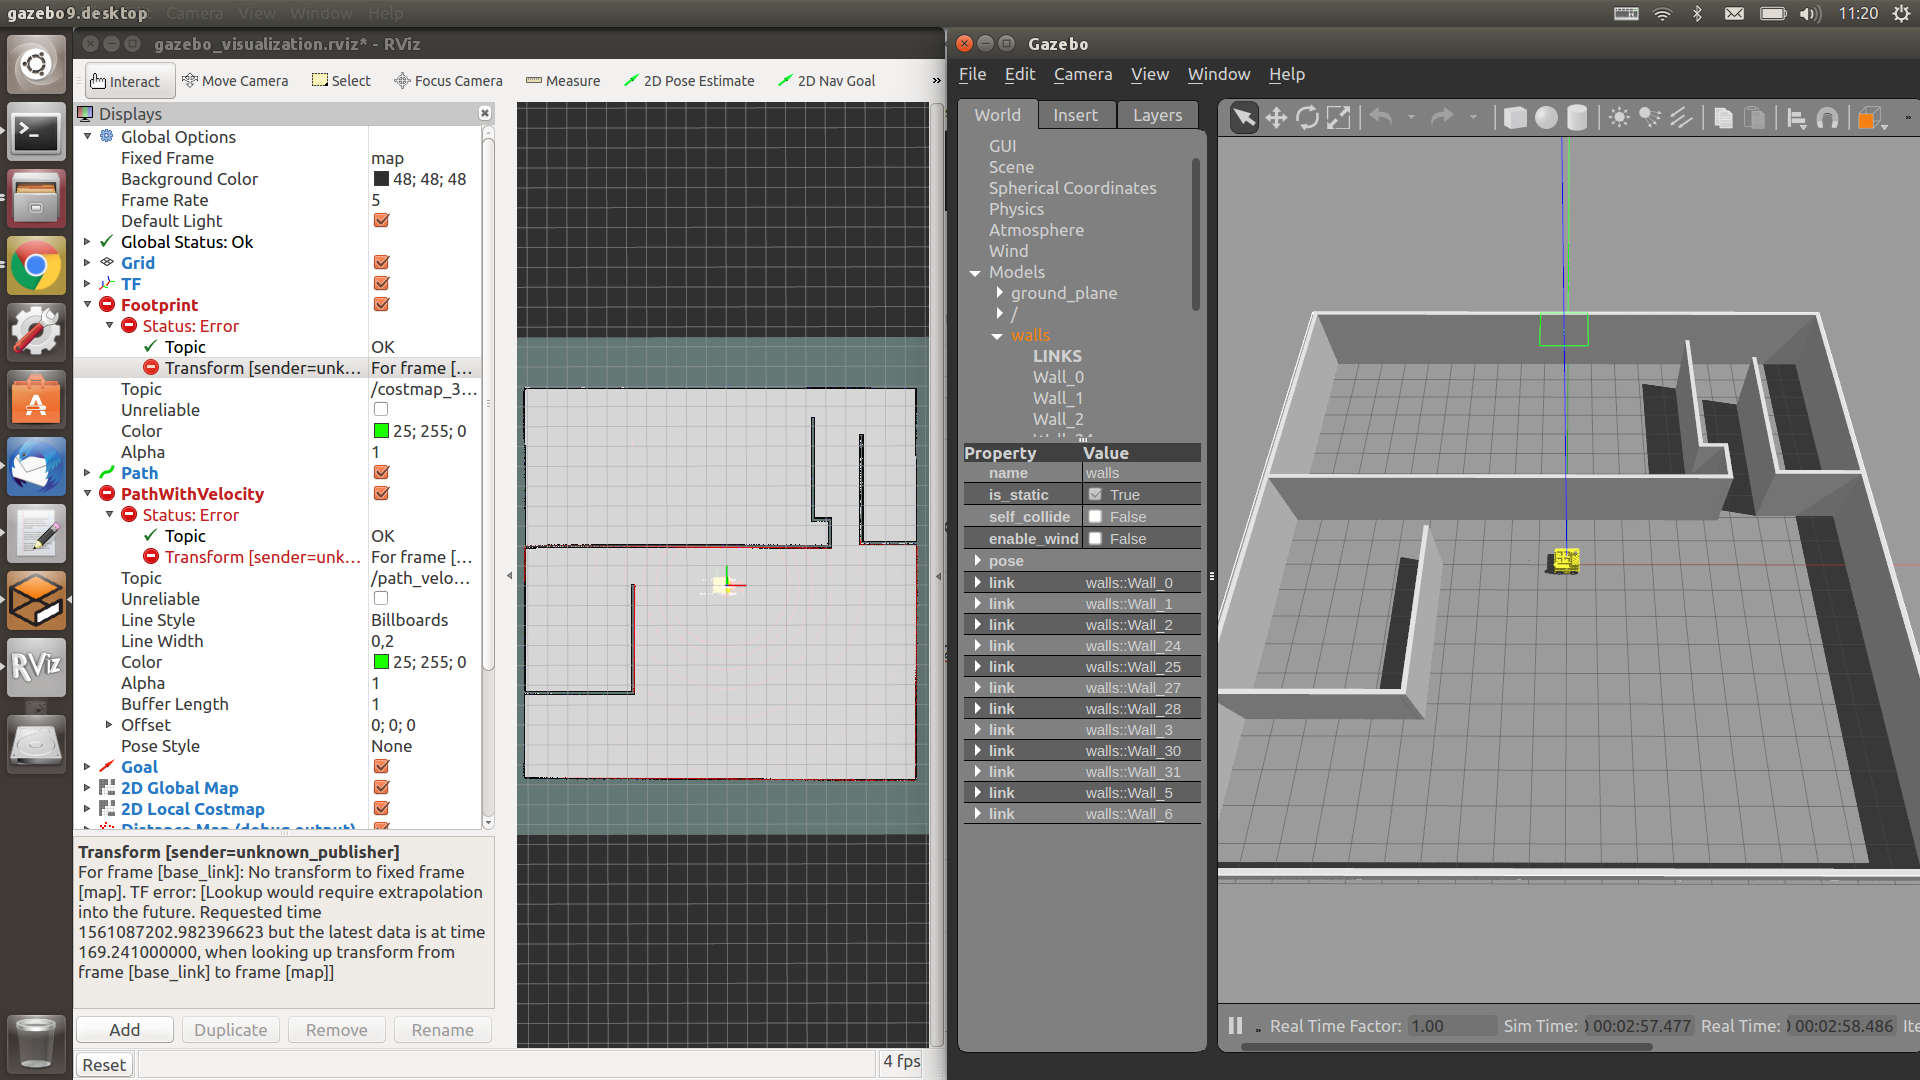Expand the ground_plane model tree item
Image resolution: width=1920 pixels, height=1080 pixels.
999,293
